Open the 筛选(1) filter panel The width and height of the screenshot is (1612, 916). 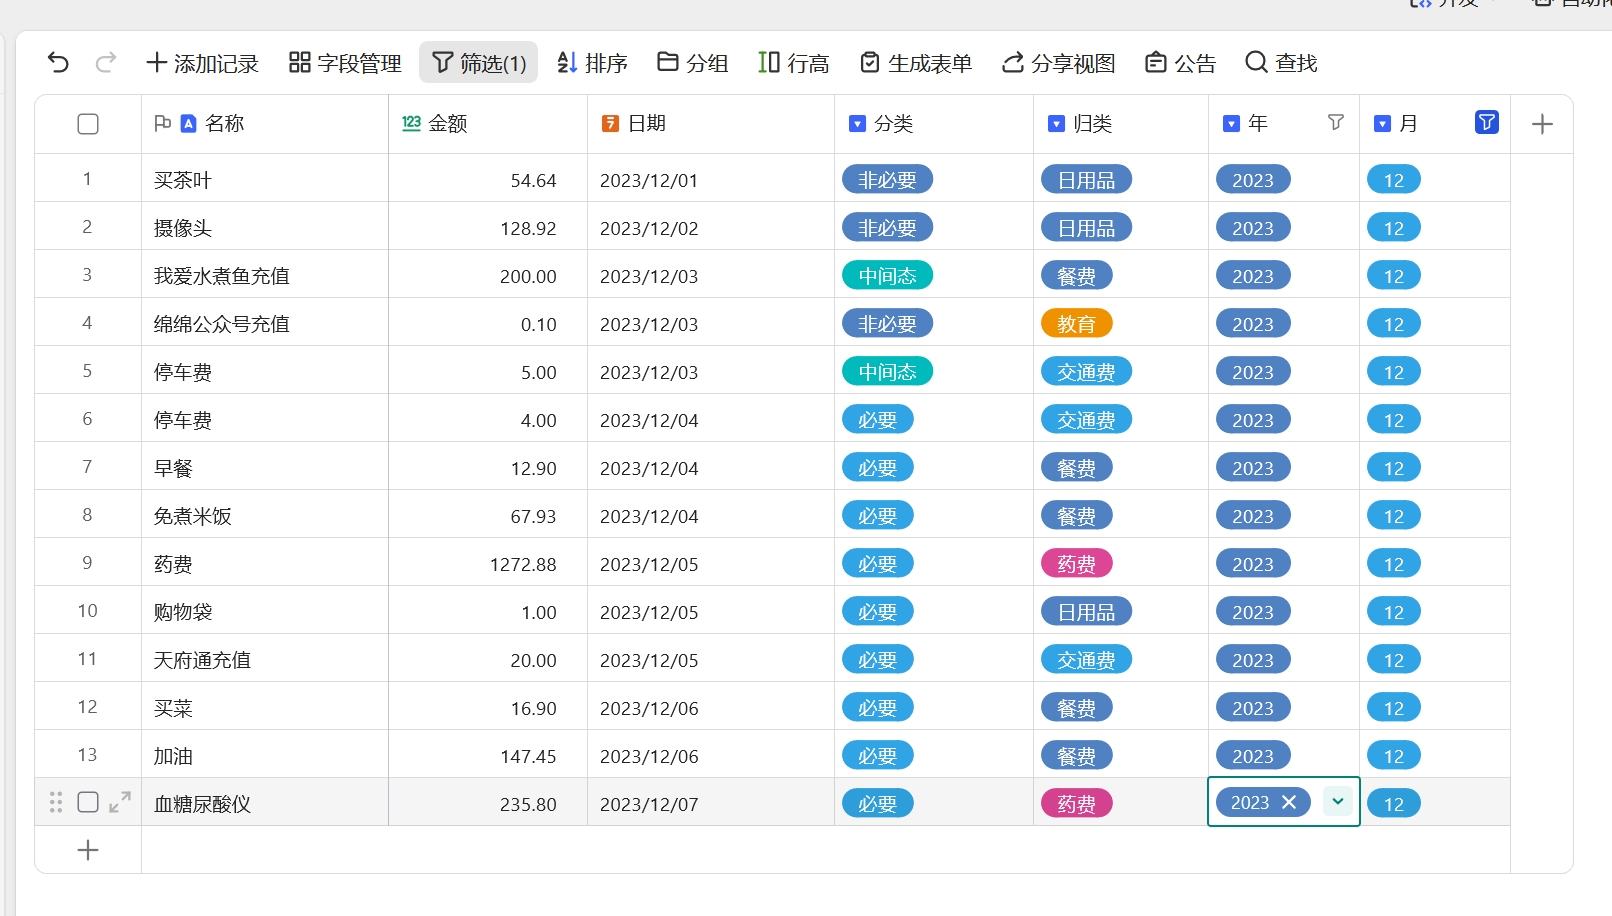pos(479,63)
